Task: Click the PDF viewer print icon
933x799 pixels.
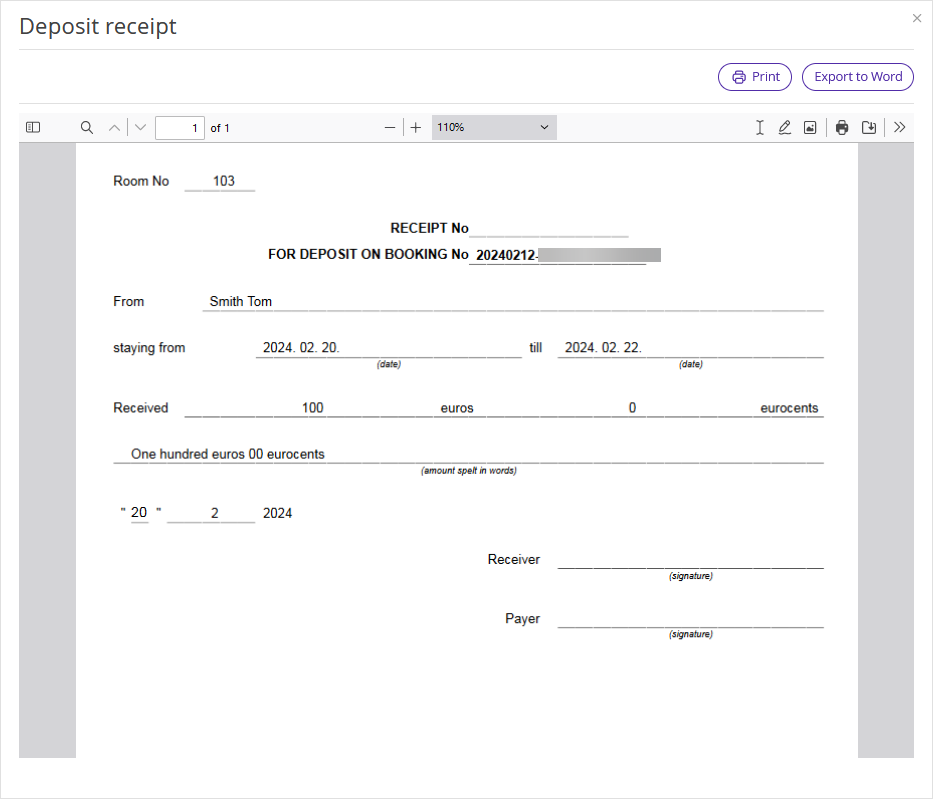Action: pos(842,127)
